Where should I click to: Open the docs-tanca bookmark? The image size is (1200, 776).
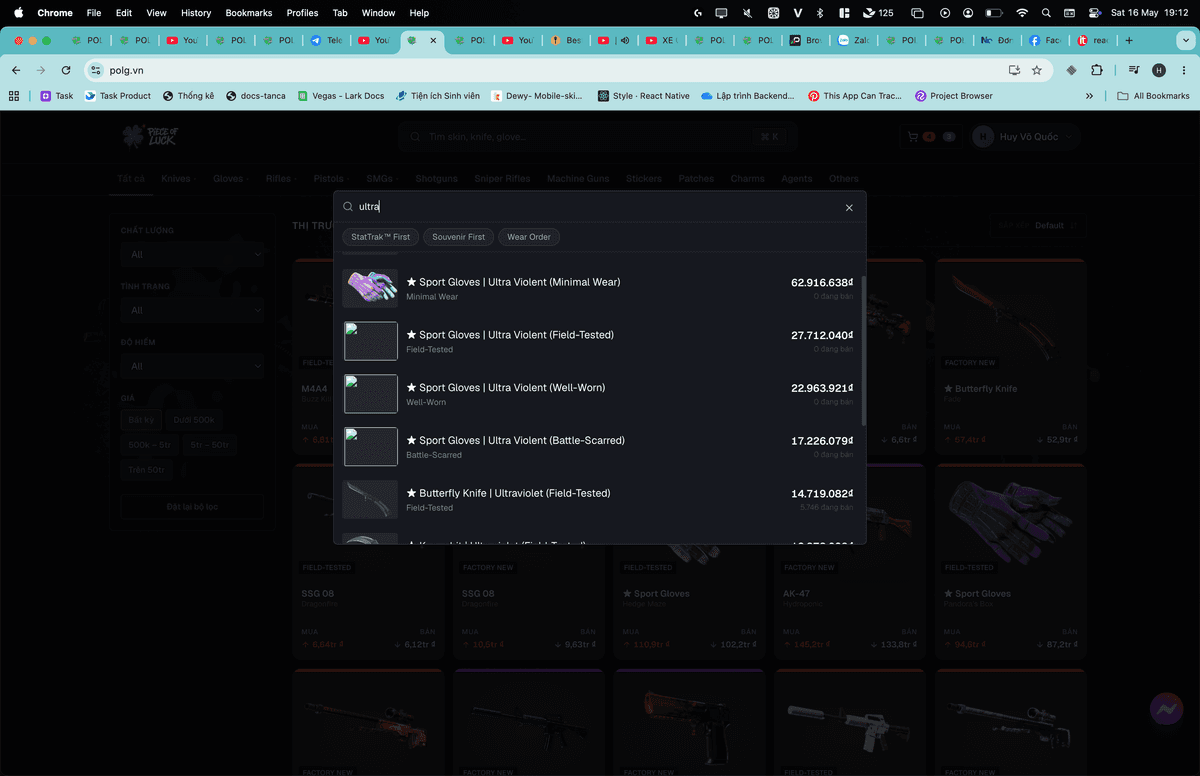click(256, 96)
